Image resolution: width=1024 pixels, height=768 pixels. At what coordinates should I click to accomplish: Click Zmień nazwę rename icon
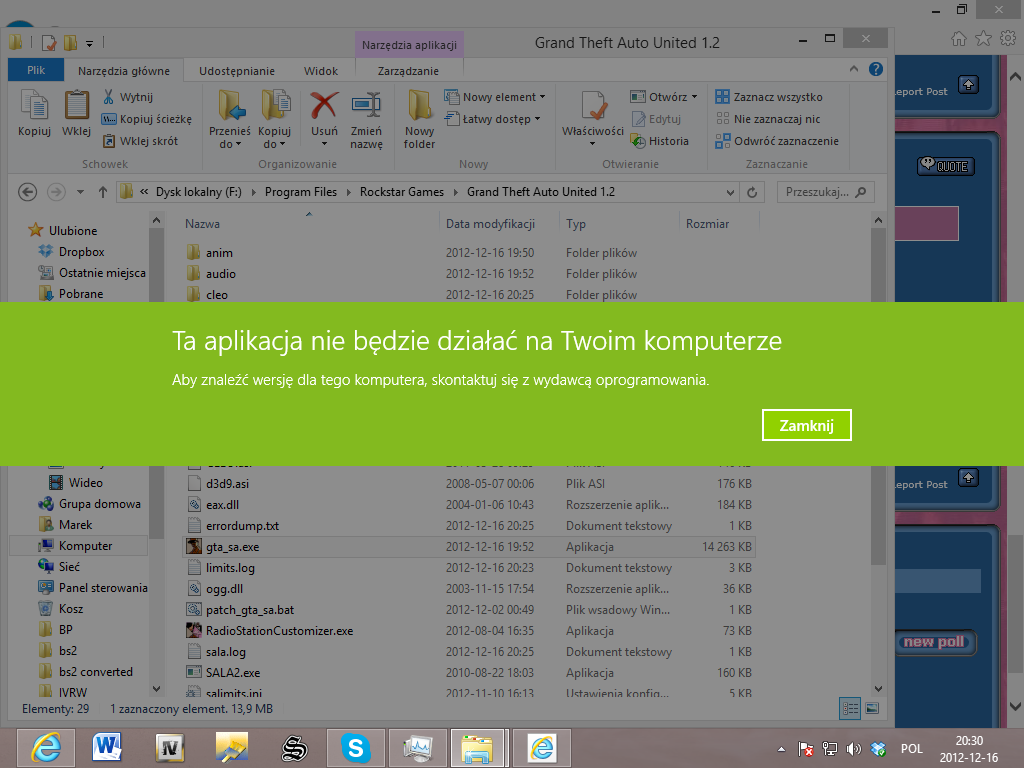pos(366,119)
